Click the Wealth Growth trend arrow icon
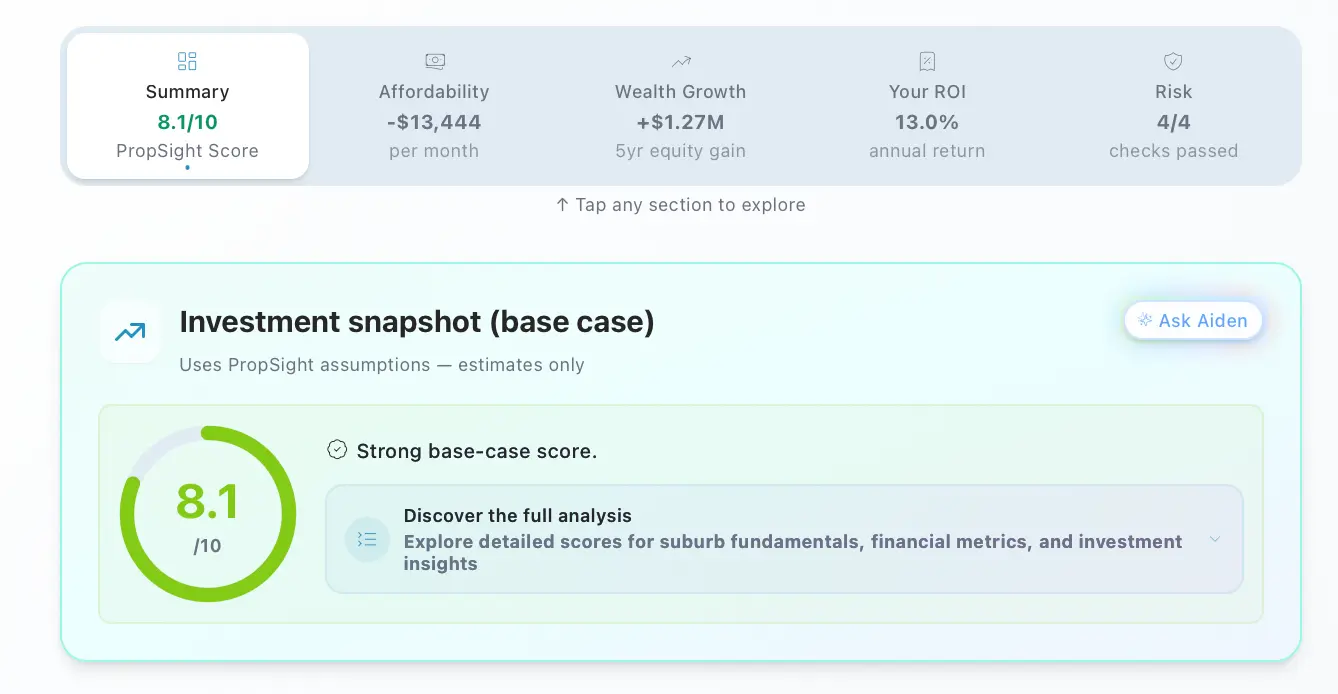This screenshot has width=1338, height=694. tap(681, 61)
